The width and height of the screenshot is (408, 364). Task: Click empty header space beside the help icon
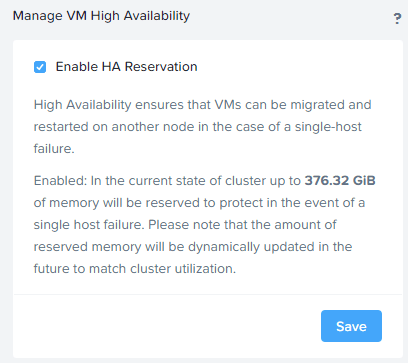point(290,17)
